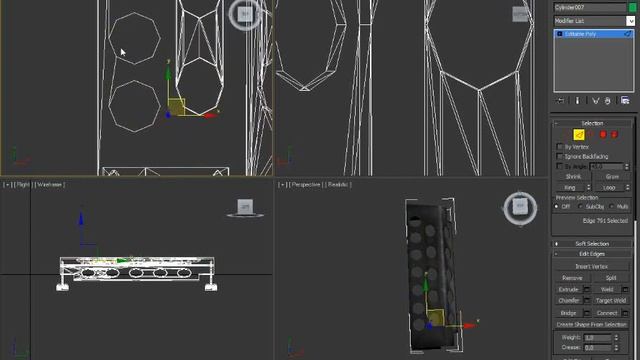This screenshot has width=640, height=360.
Task: Open the Right viewport [+] menu
Action: (7, 185)
